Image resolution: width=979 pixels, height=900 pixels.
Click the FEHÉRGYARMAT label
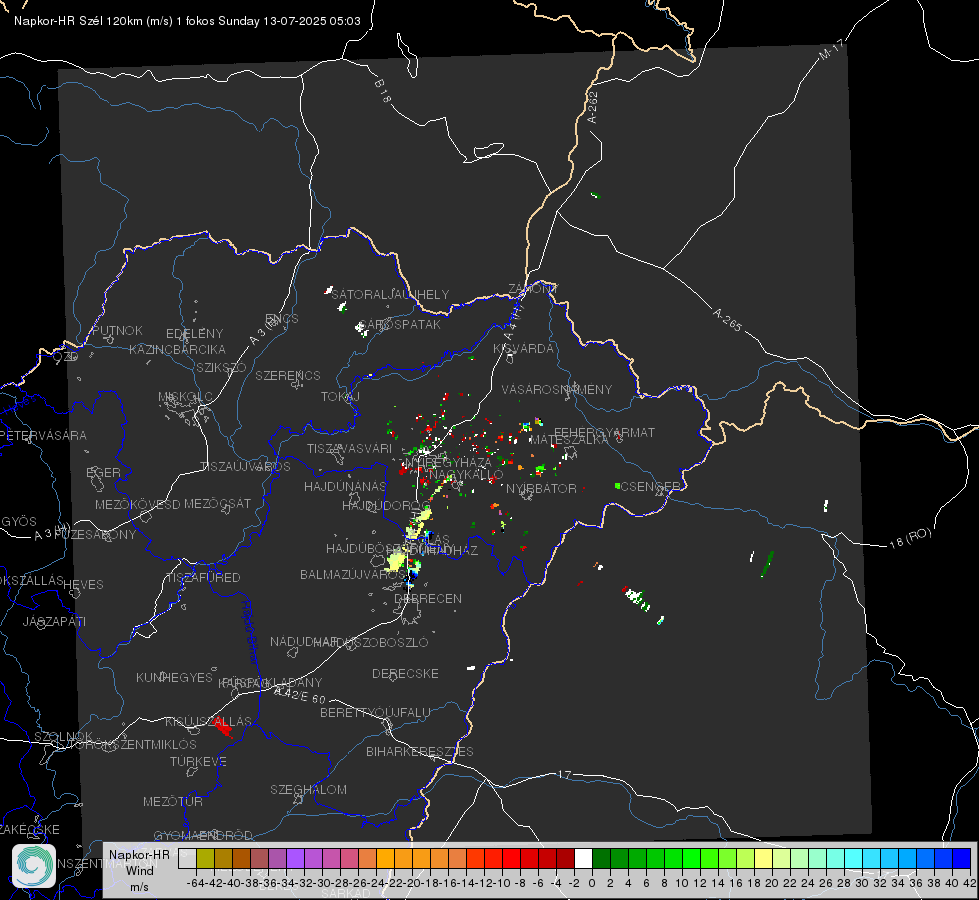pos(604,432)
